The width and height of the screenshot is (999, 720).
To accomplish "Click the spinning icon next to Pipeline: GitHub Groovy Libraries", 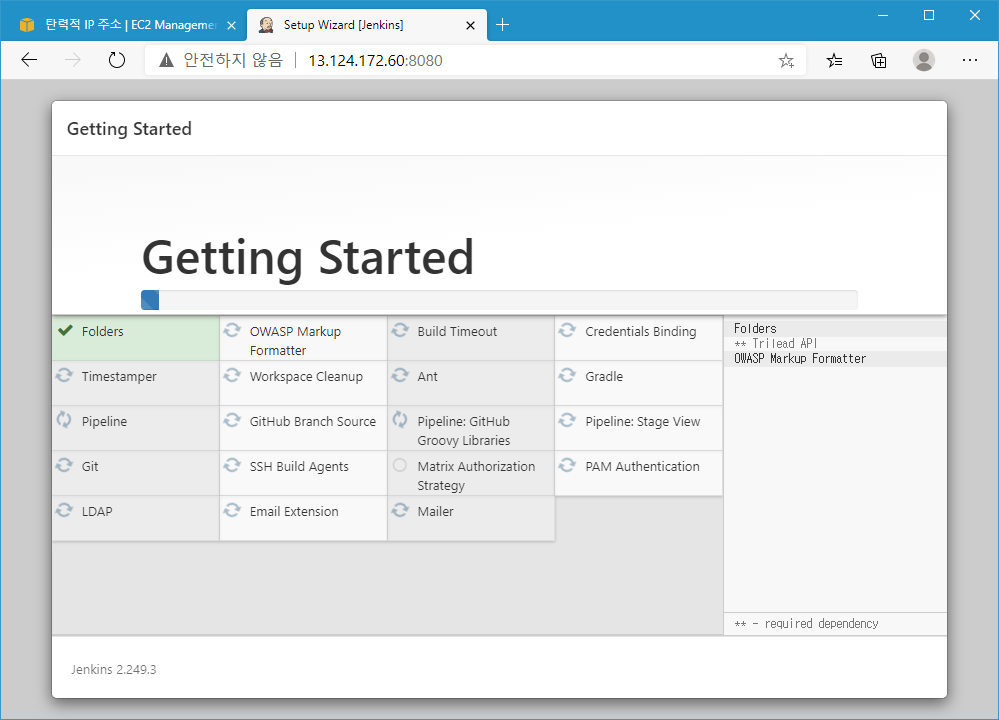I will (400, 420).
